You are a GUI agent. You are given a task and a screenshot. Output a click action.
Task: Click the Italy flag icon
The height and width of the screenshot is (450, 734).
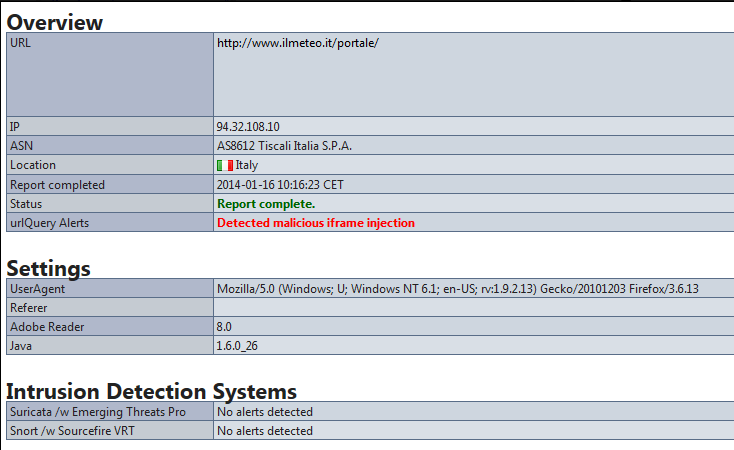pyautogui.click(x=225, y=165)
